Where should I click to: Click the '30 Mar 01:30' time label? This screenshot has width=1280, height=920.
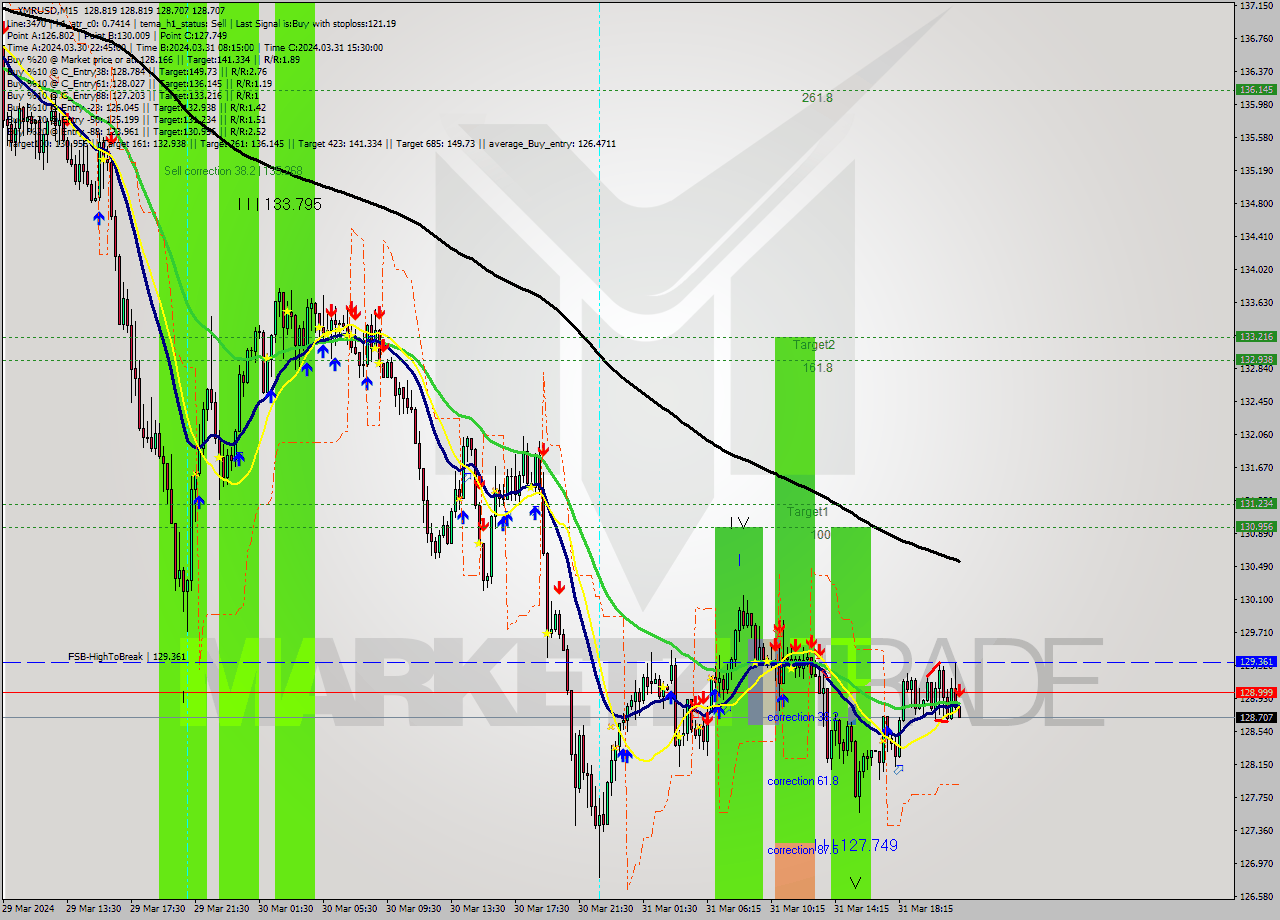[285, 909]
